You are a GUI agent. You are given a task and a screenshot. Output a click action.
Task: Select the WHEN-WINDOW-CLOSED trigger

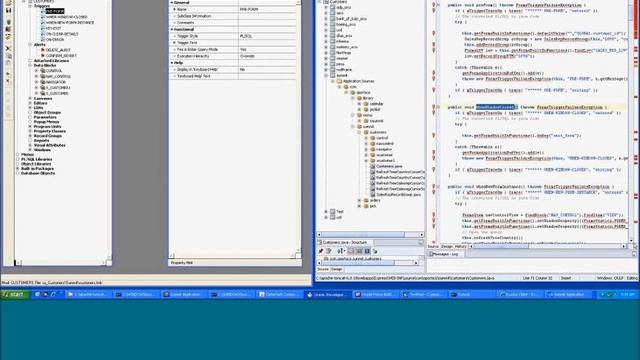pyautogui.click(x=67, y=17)
